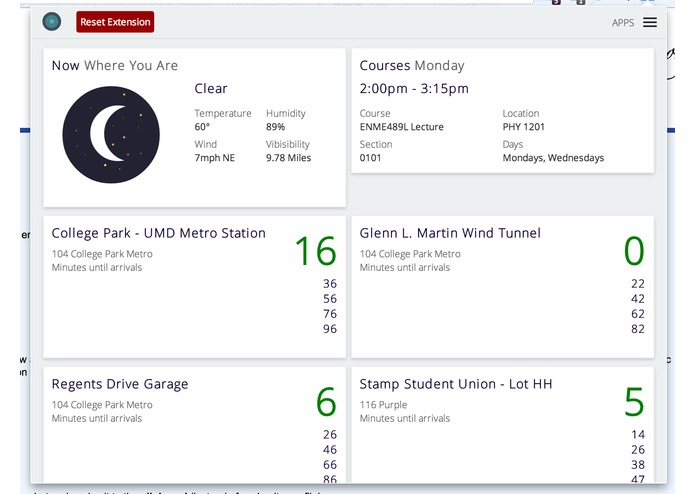Click the green 16 minutes arrival

pyautogui.click(x=316, y=251)
